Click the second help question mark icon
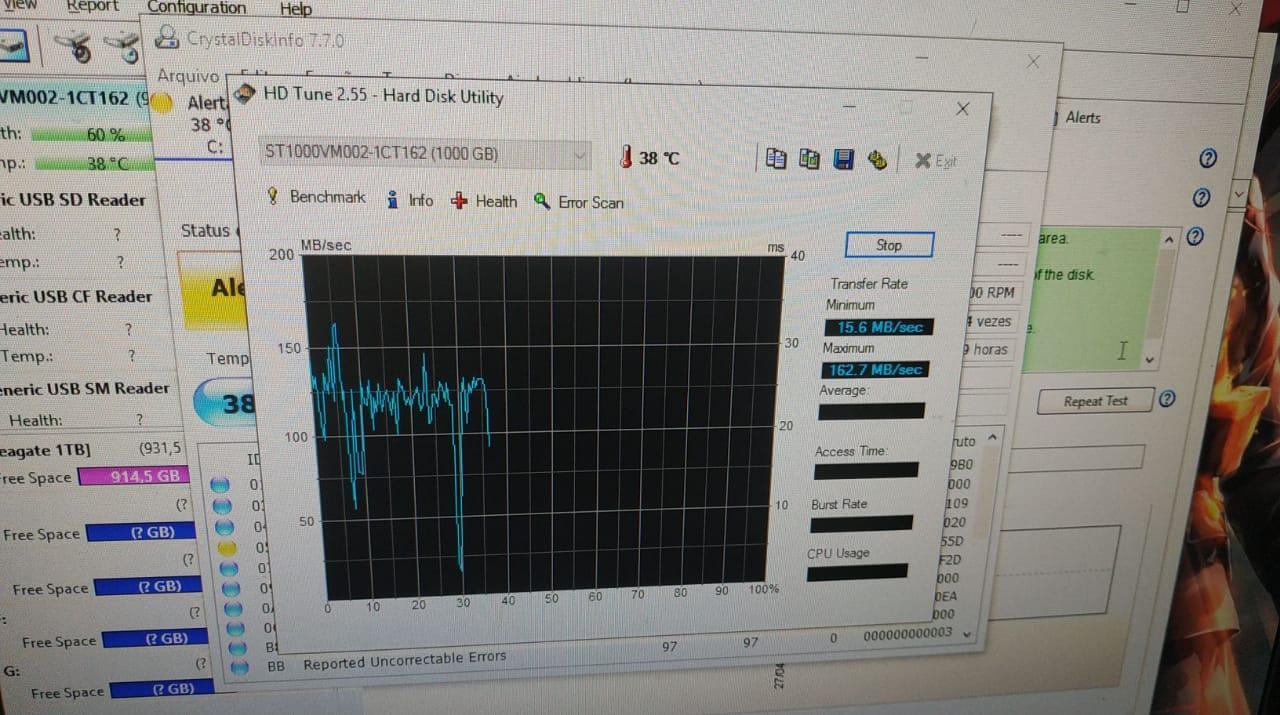The image size is (1280, 715). click(1201, 197)
